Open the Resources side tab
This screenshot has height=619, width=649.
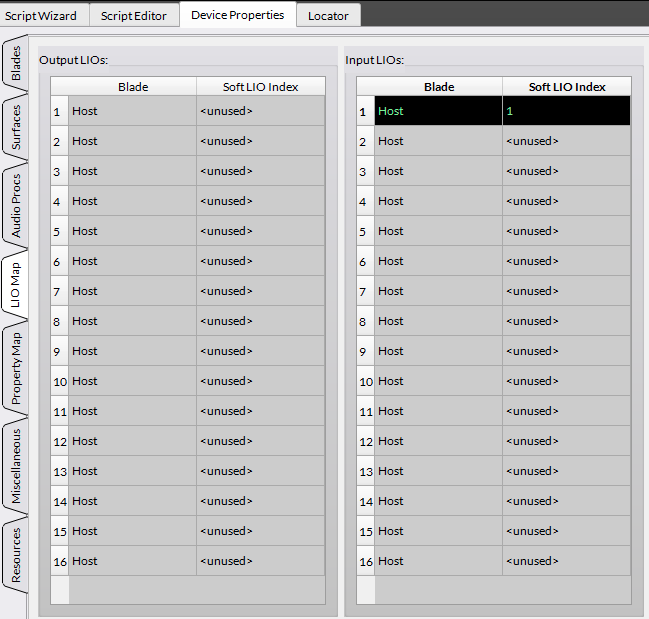[15, 555]
